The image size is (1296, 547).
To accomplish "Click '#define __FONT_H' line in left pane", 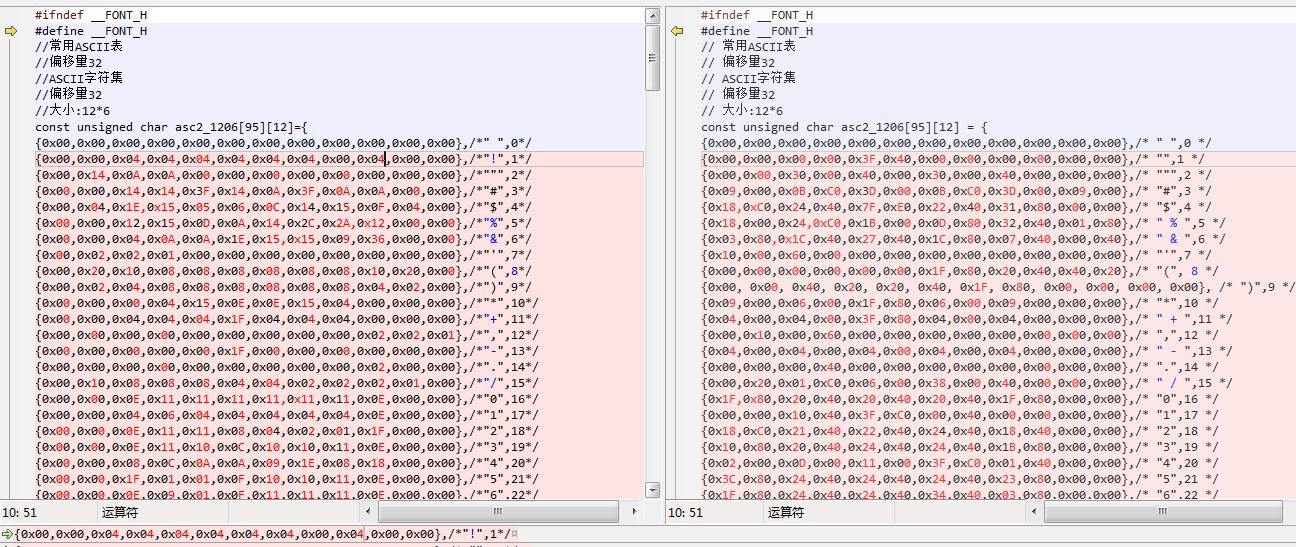I will tap(91, 31).
